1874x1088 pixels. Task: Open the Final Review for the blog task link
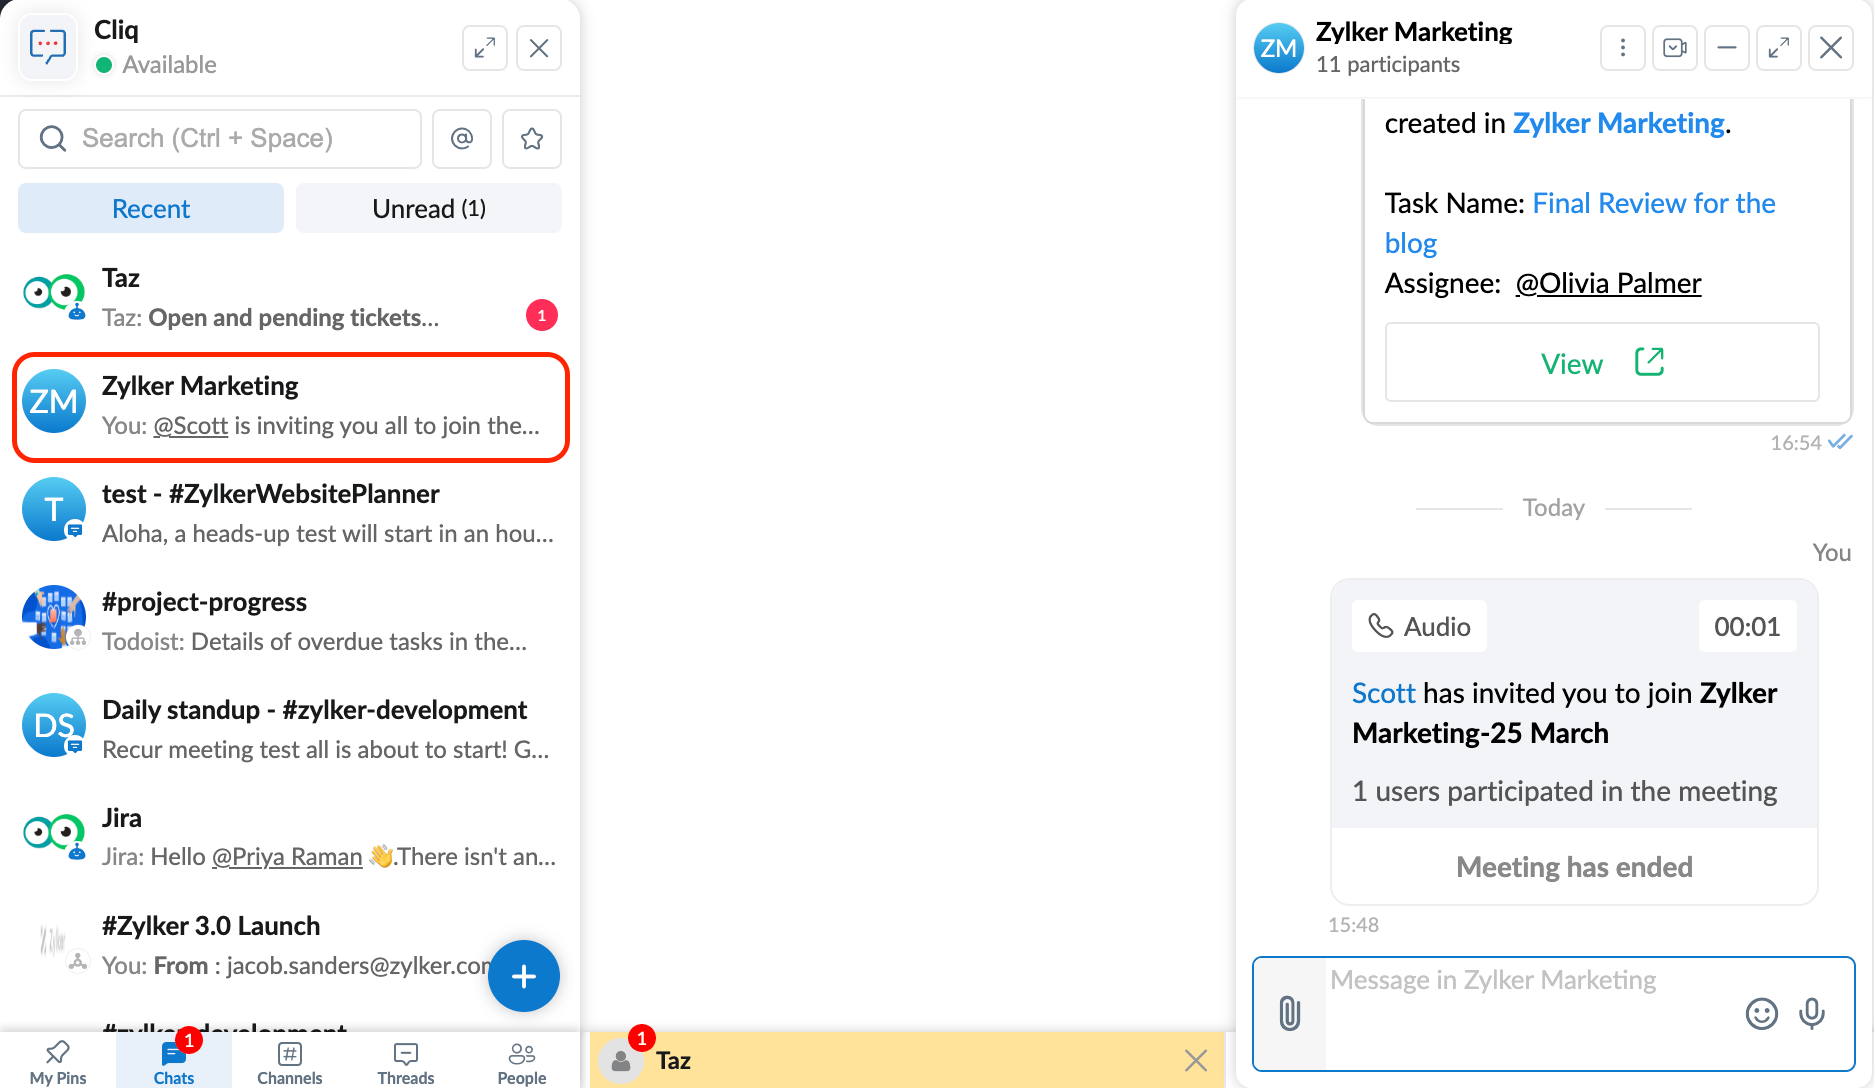coord(1580,223)
